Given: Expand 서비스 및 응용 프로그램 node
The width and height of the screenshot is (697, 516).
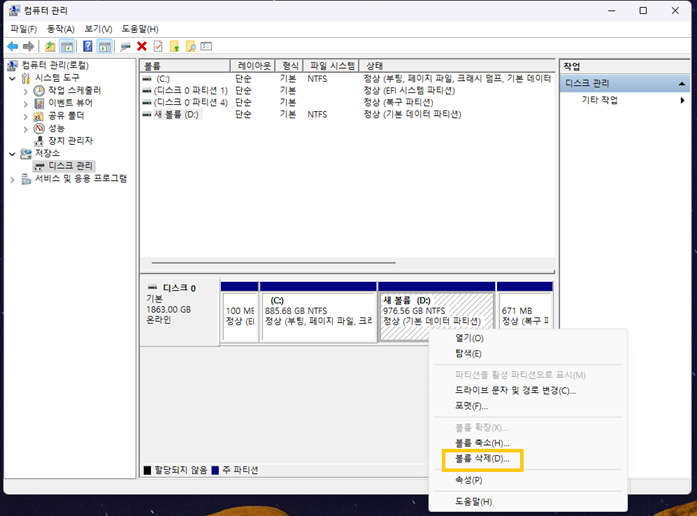Looking at the screenshot, I should click(x=12, y=180).
